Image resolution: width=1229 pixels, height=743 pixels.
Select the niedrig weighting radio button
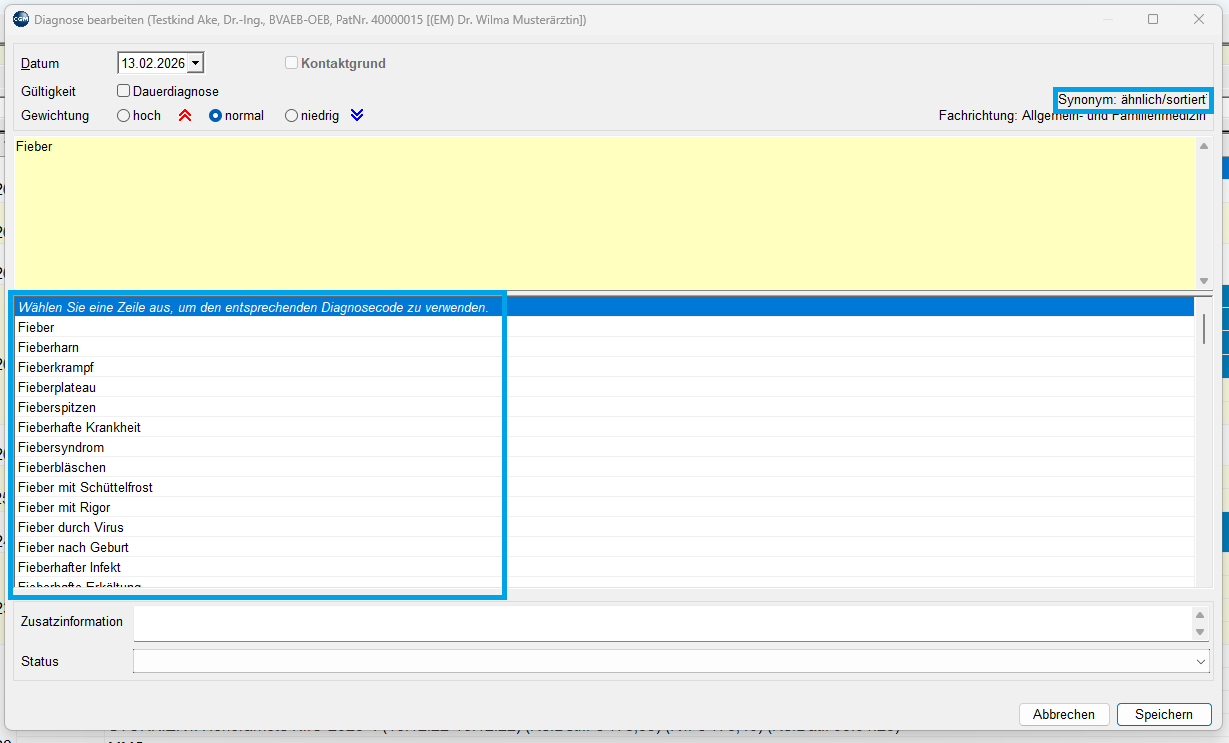click(292, 116)
